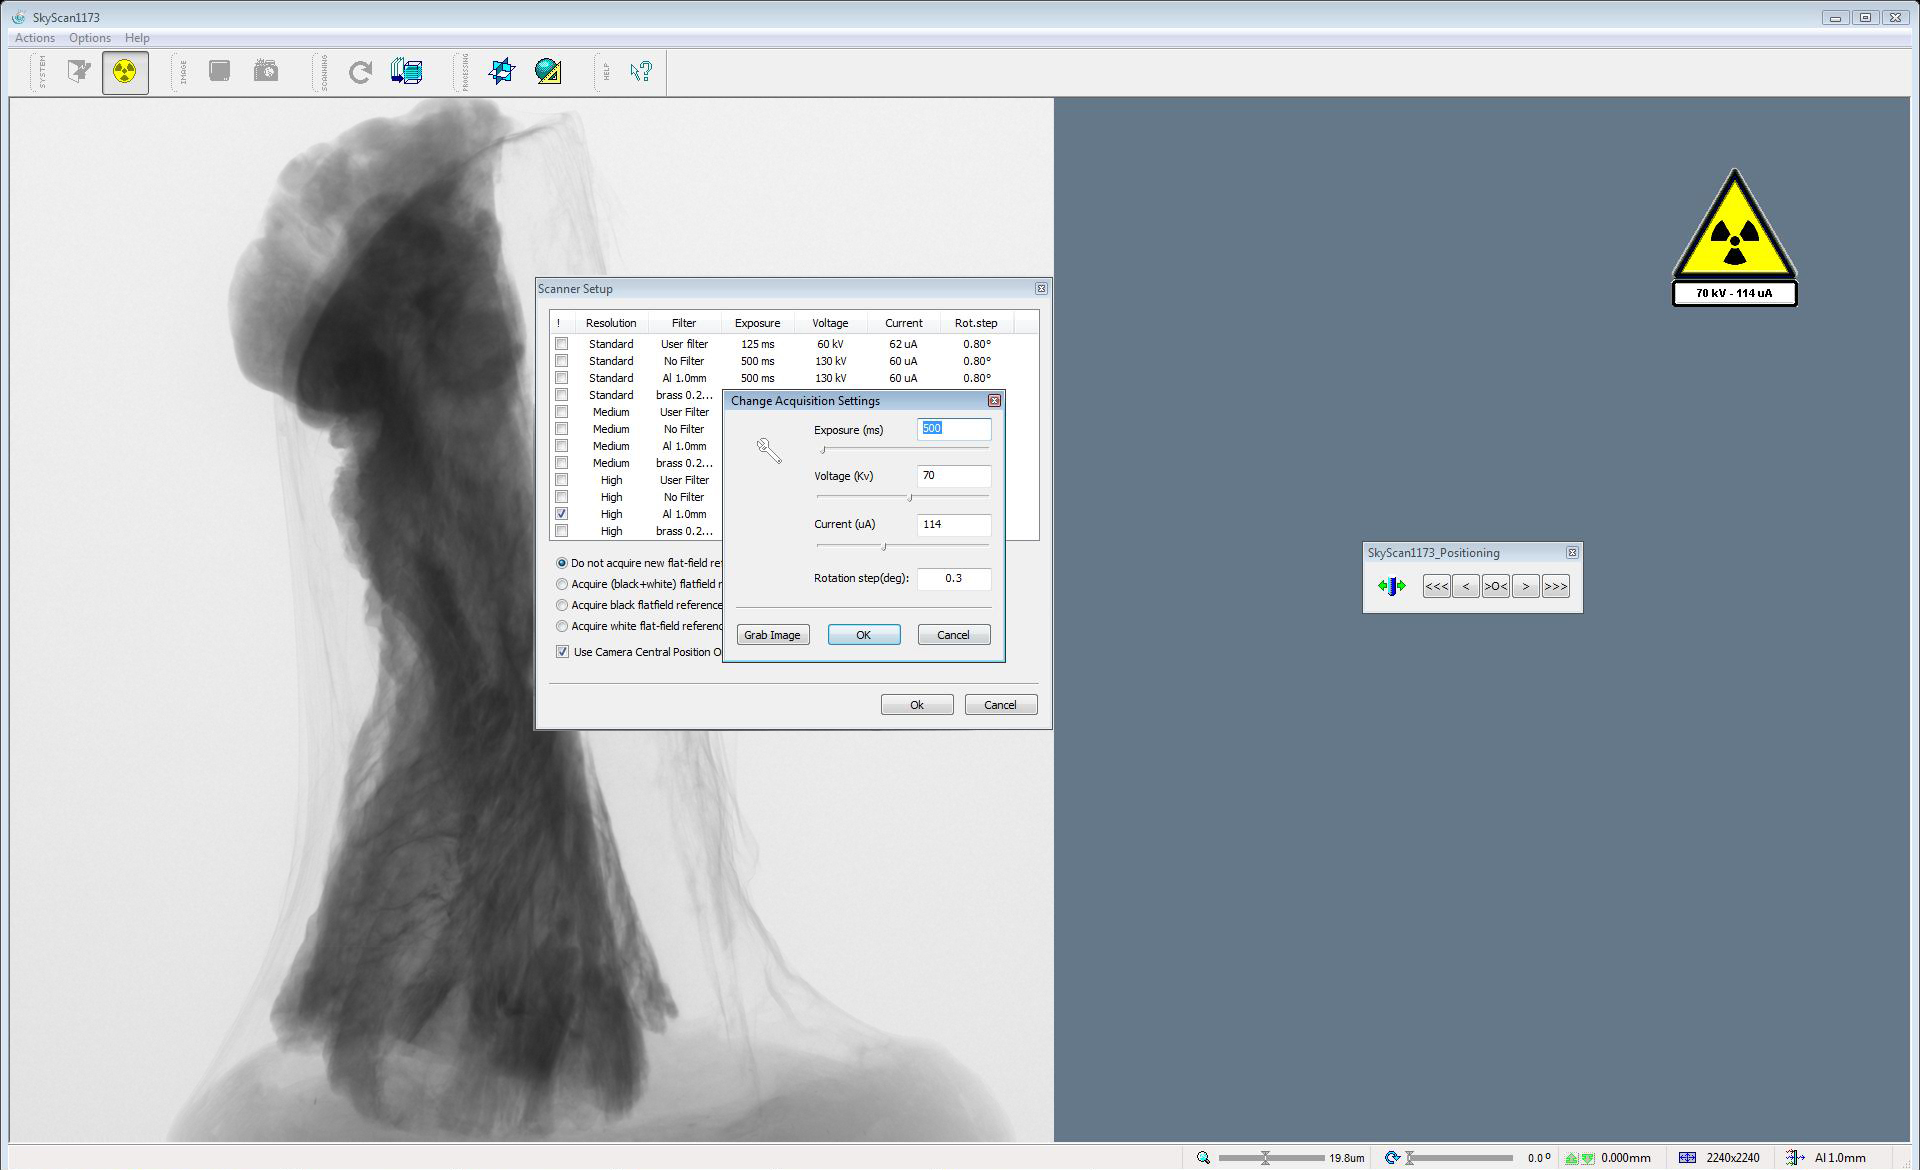This screenshot has width=1920, height=1170.
Task: Open the 3D cross-section processing tool
Action: (x=502, y=72)
